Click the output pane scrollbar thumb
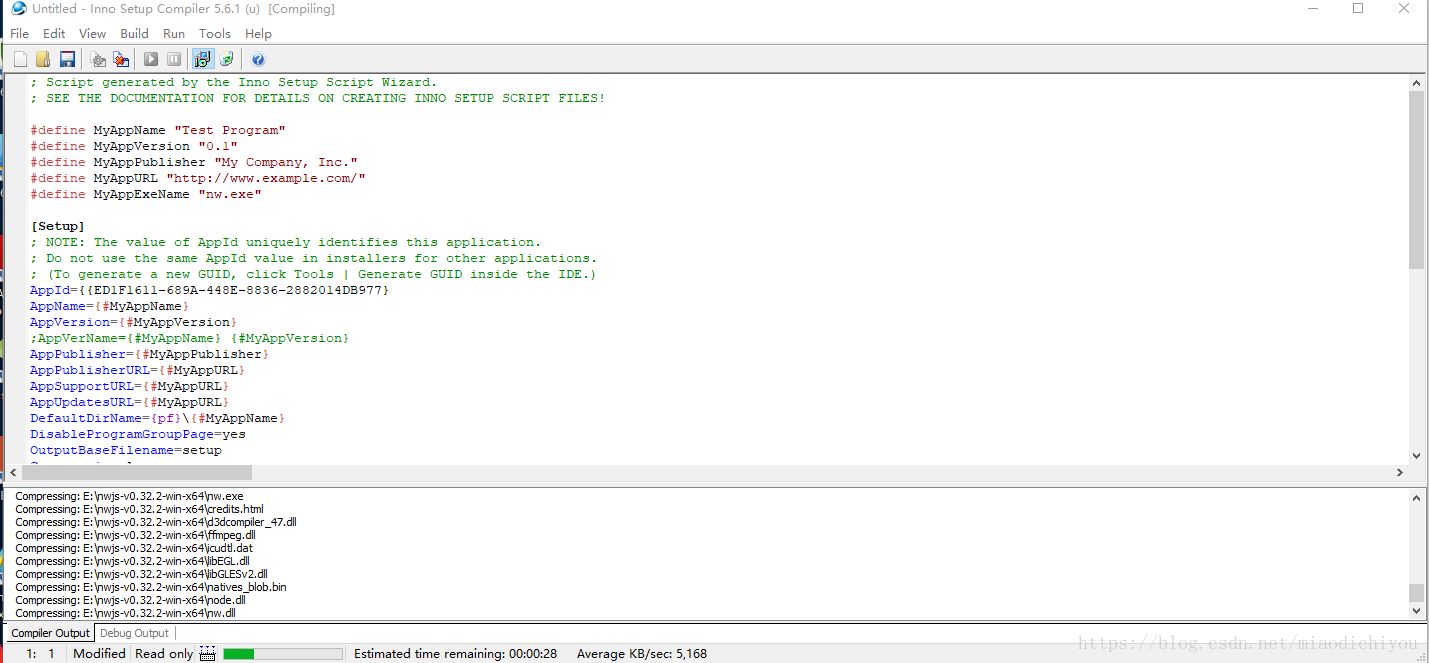This screenshot has width=1429, height=663. pyautogui.click(x=1416, y=593)
